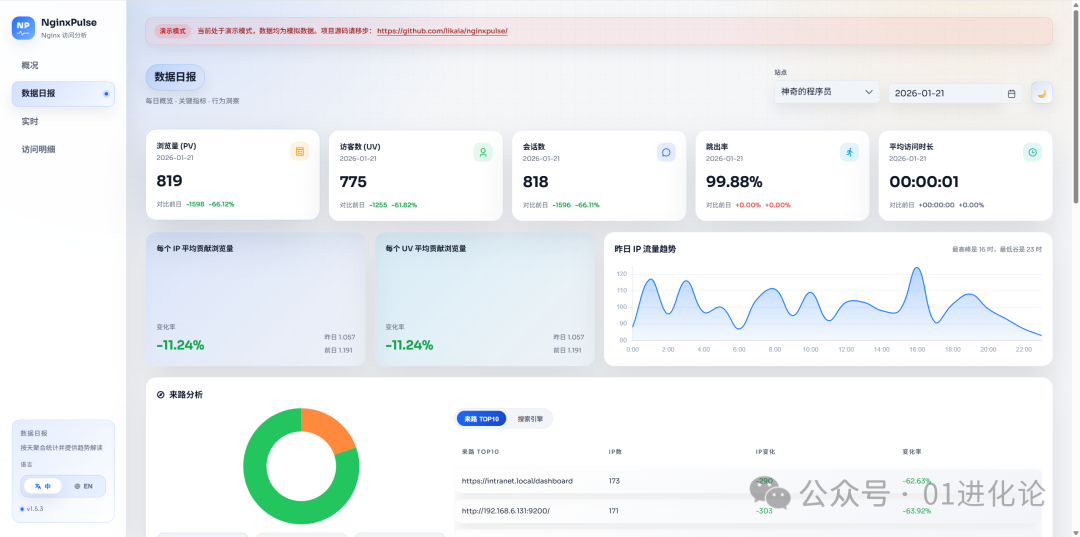Go to 概况 in the sidebar
This screenshot has height=537, width=1080.
coord(63,65)
